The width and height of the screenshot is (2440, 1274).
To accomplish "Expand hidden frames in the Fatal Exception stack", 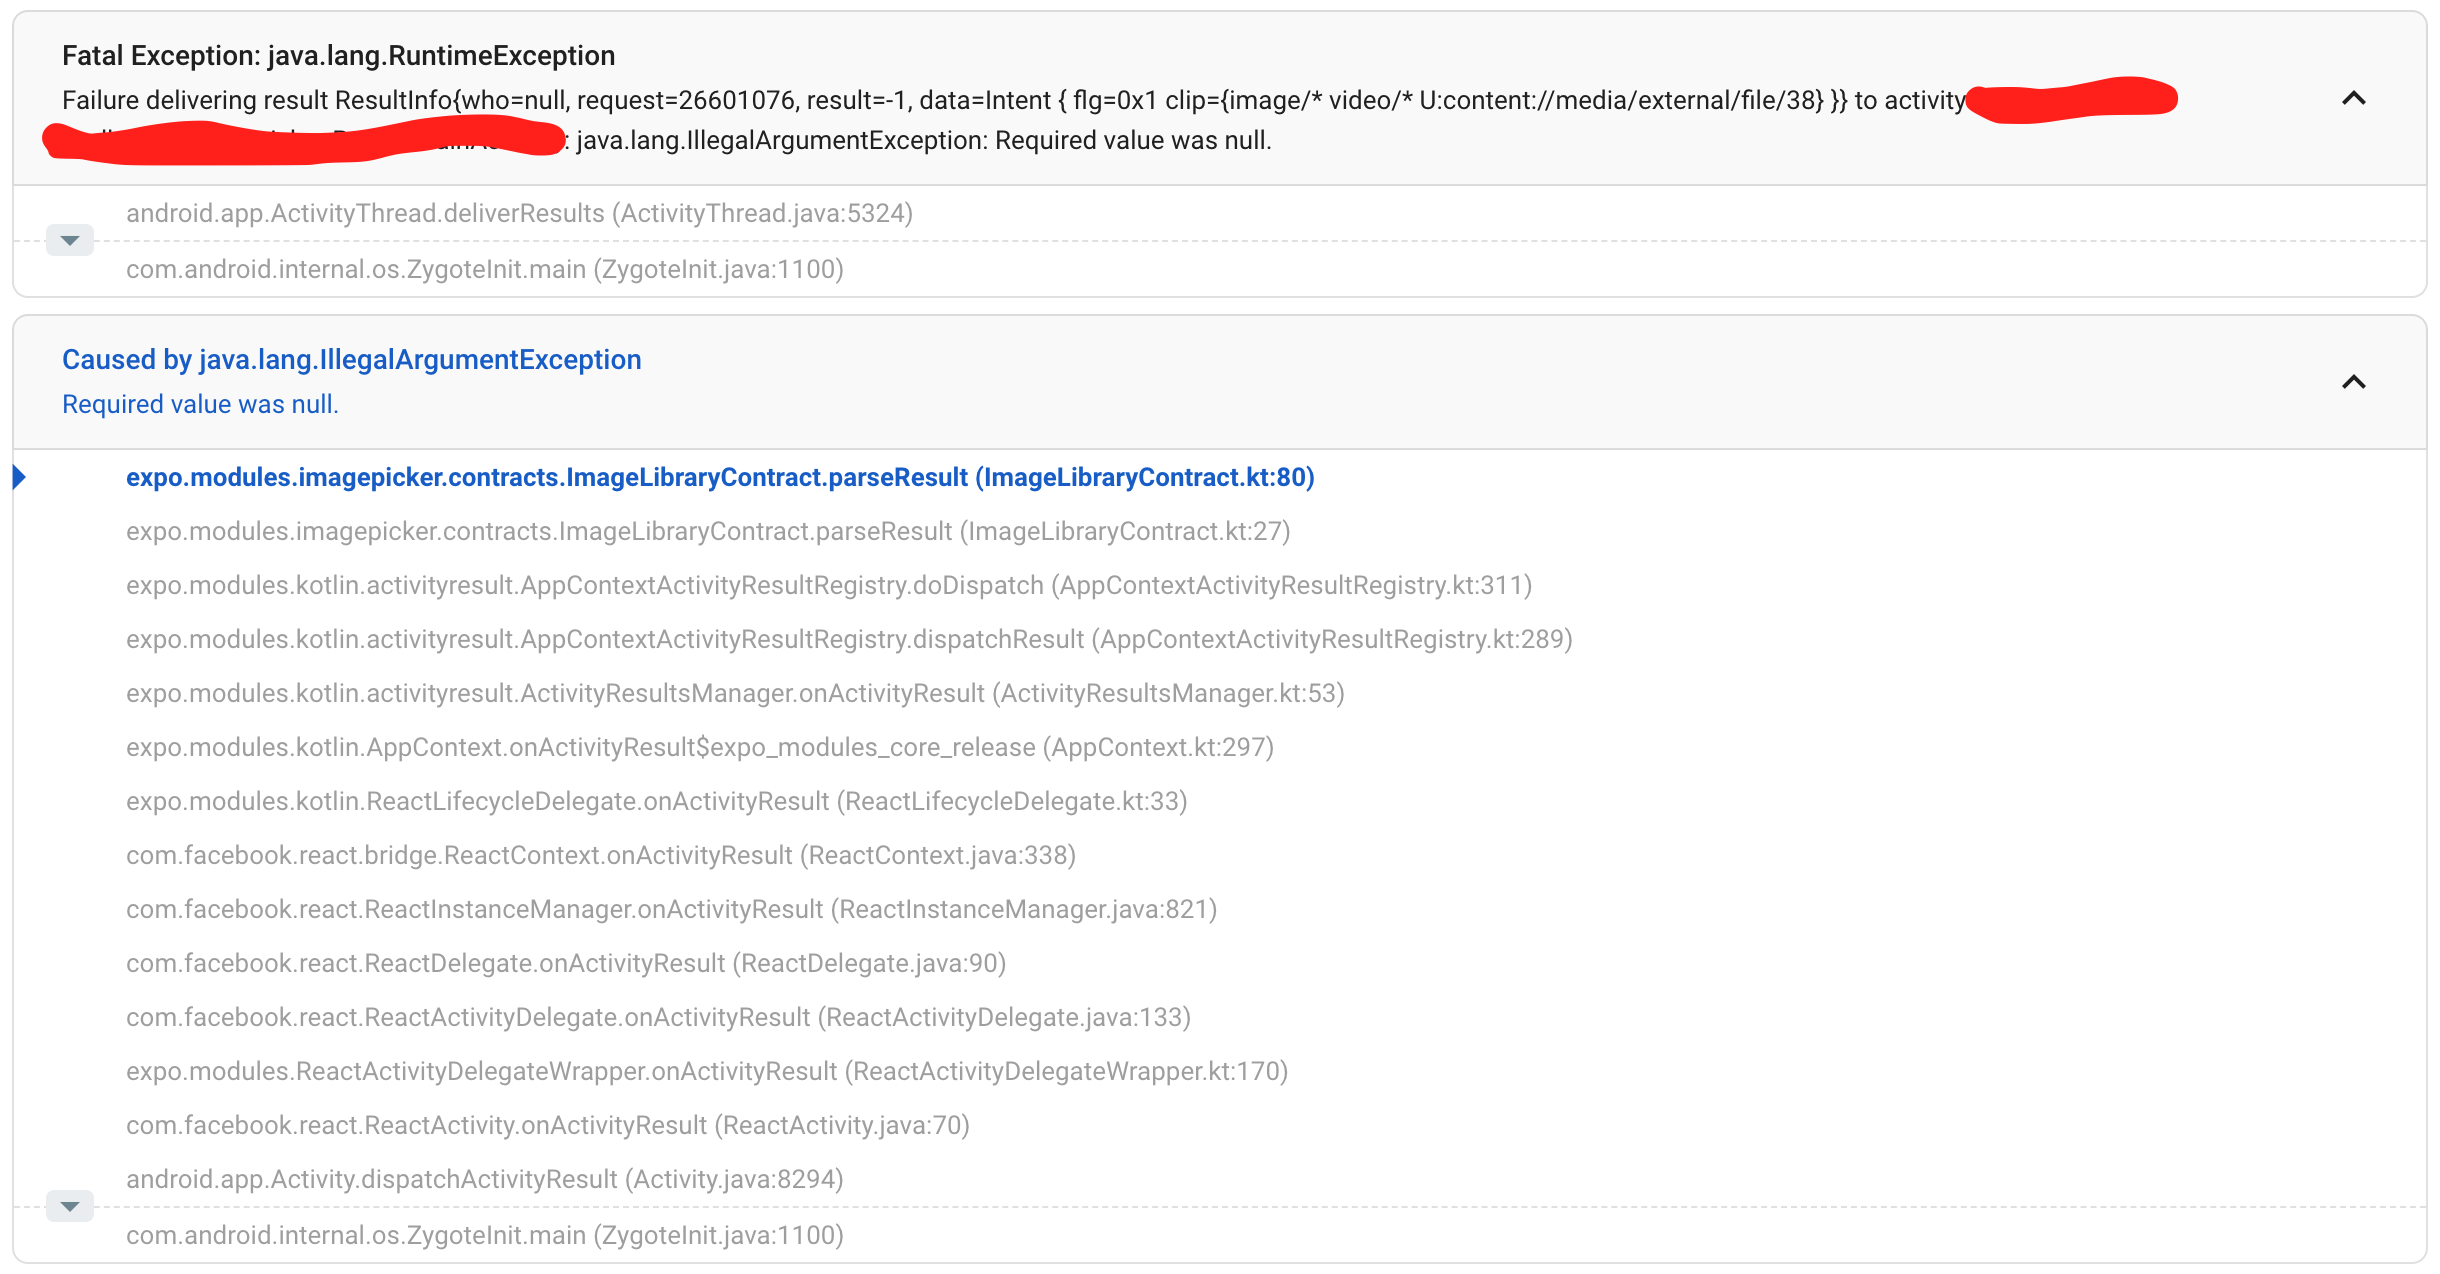I will (x=69, y=241).
